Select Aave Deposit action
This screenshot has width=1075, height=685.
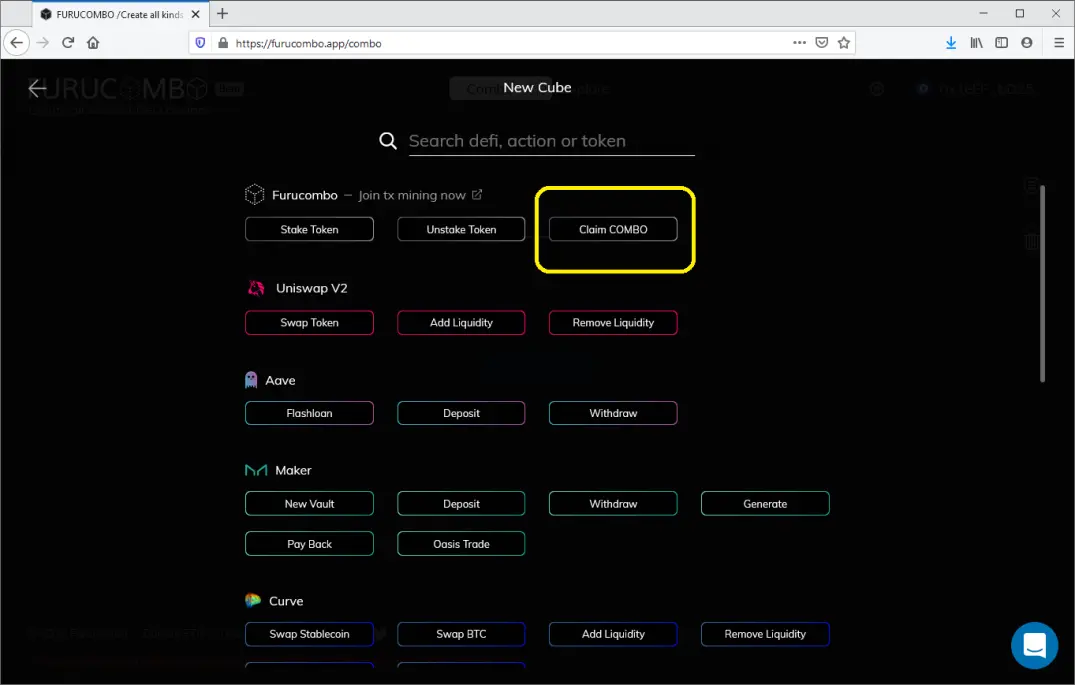click(x=461, y=413)
